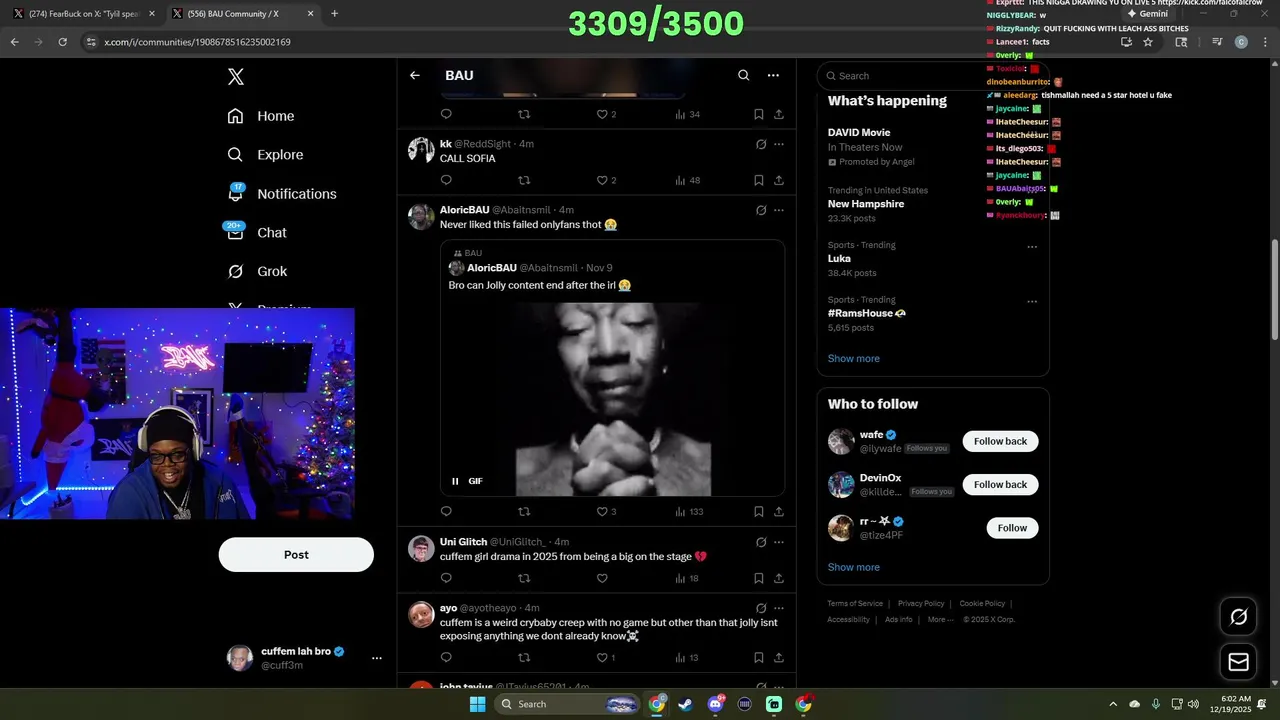Bookmark this page with star icon
The height and width of the screenshot is (720, 1280).
pos(1148,42)
